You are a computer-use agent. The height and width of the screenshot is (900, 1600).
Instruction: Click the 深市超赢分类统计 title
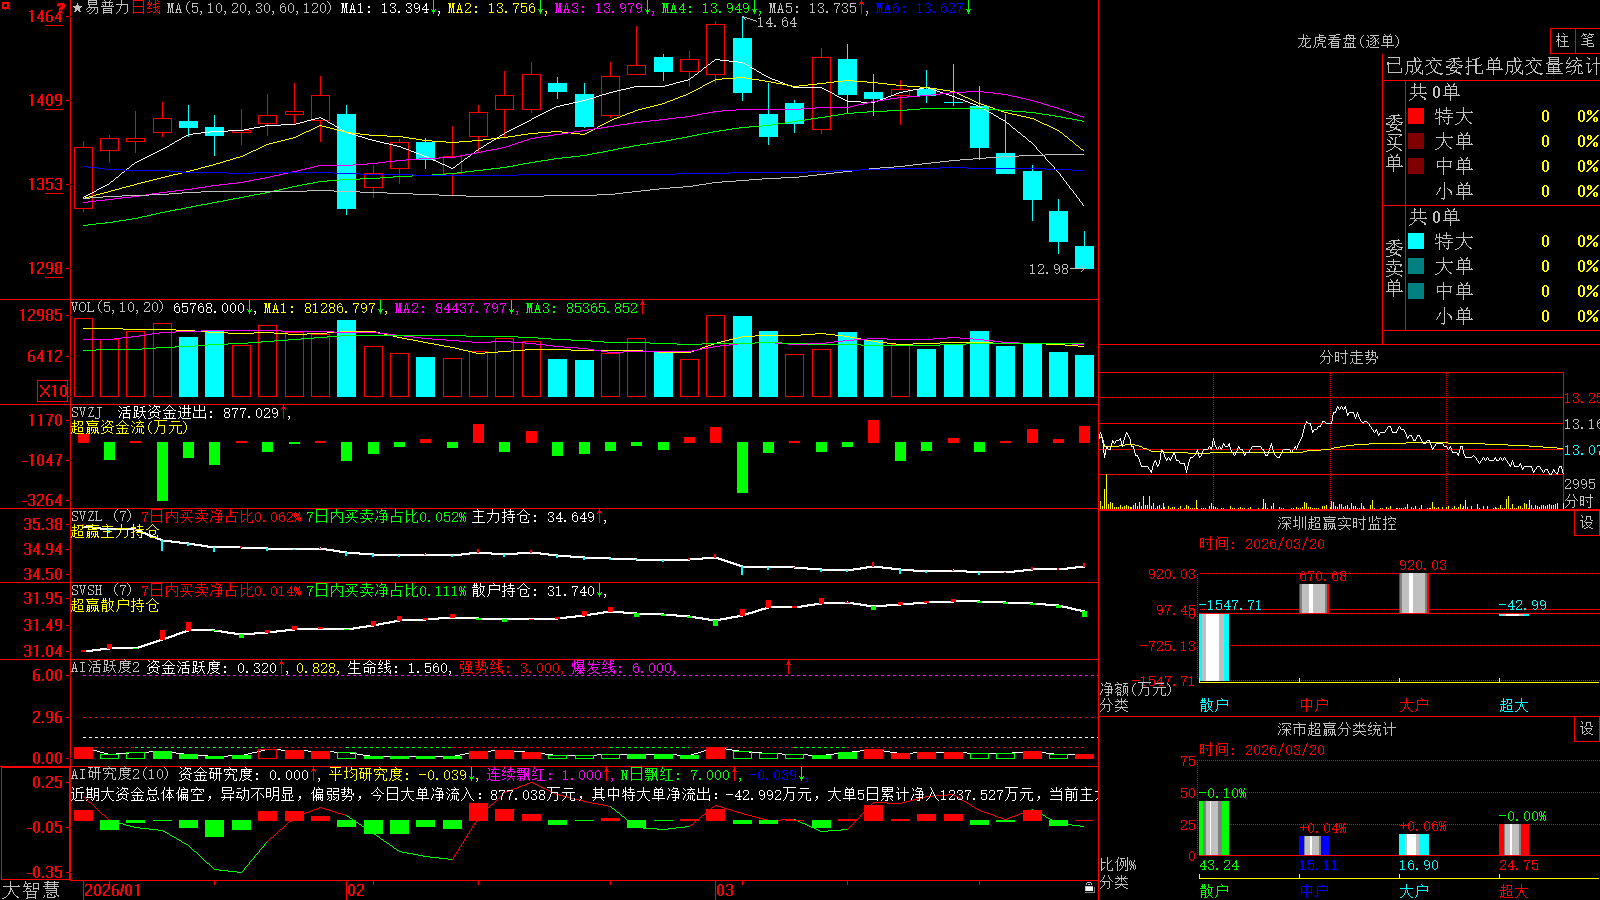[x=1337, y=729]
